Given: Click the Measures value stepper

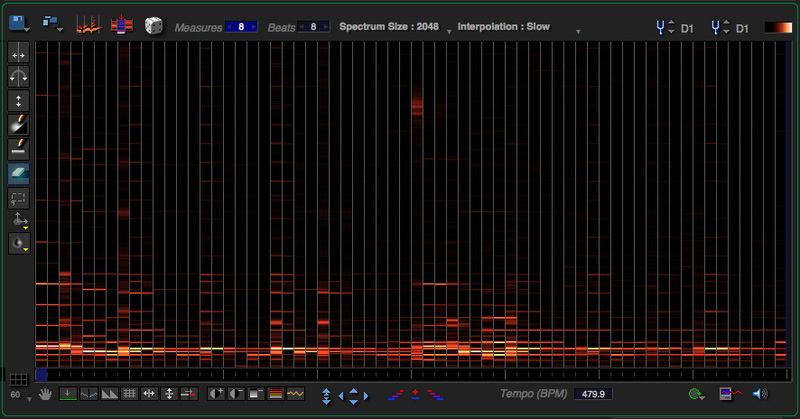Looking at the screenshot, I should click(x=241, y=27).
